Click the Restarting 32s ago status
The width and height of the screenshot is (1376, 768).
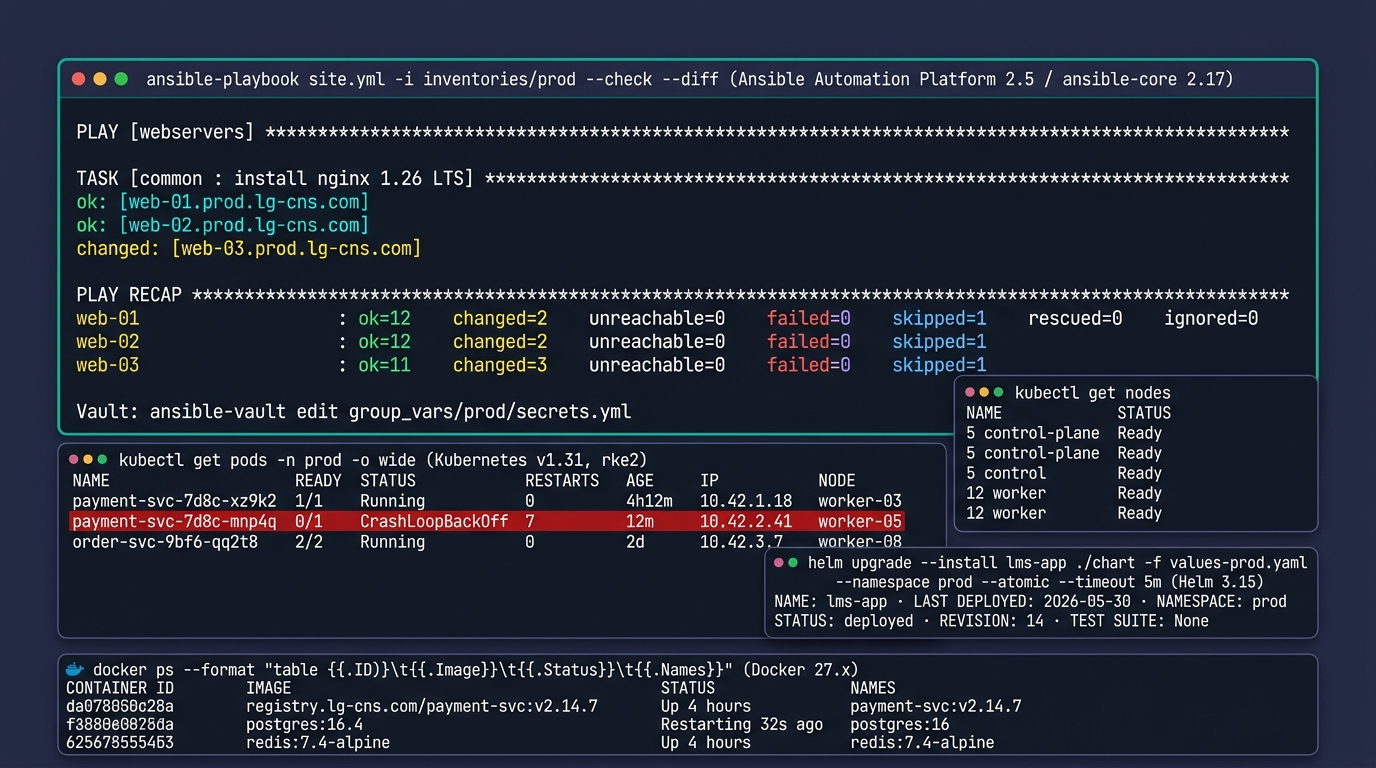(x=742, y=724)
